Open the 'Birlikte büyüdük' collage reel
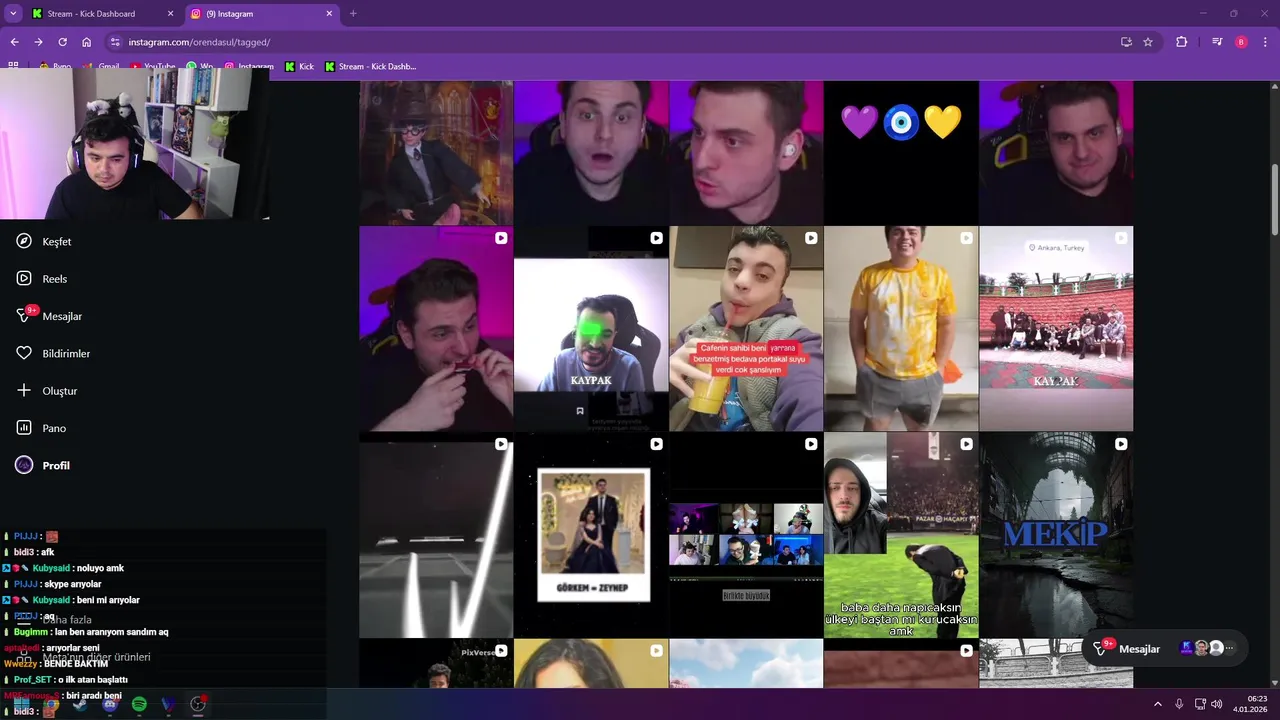 [x=746, y=535]
